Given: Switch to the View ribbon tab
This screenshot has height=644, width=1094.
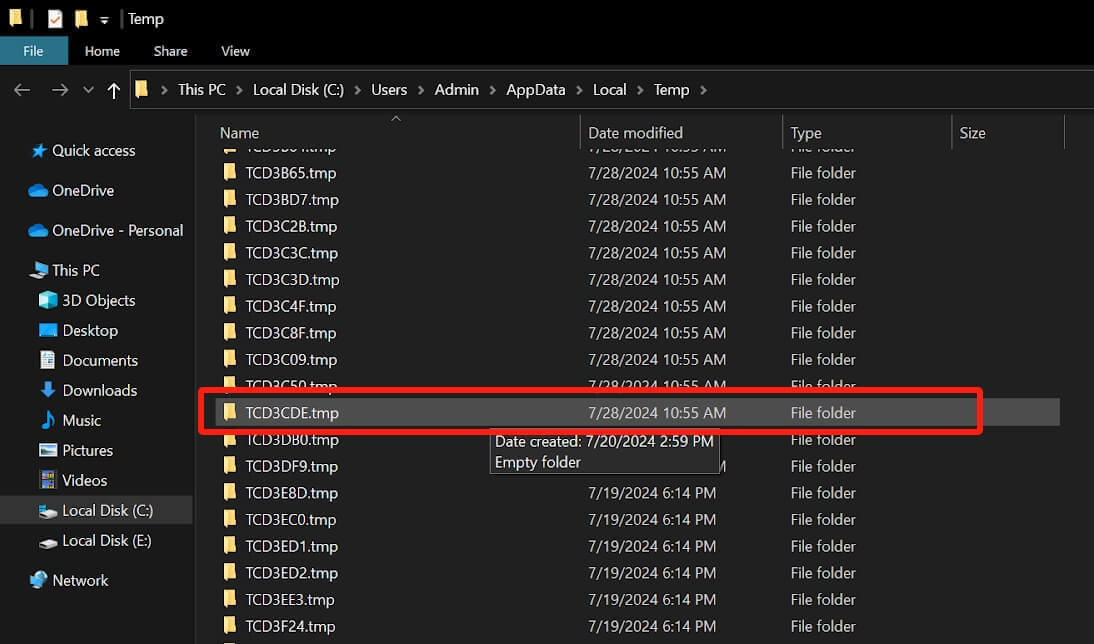Looking at the screenshot, I should point(235,51).
